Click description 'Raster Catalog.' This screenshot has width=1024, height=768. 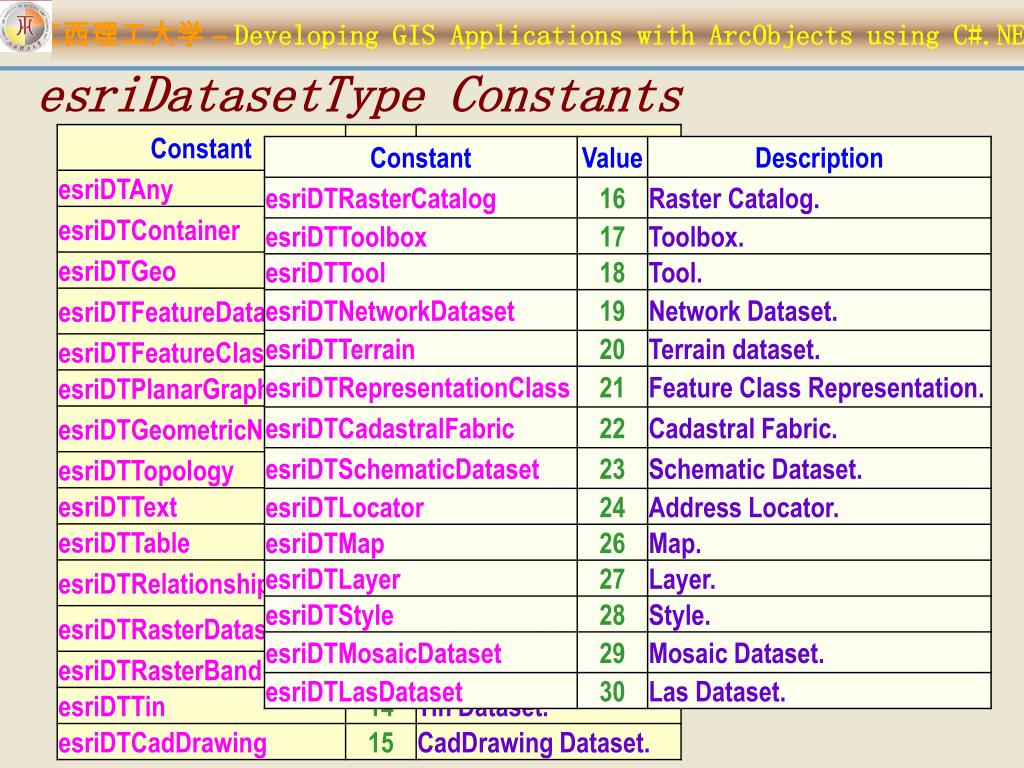734,199
